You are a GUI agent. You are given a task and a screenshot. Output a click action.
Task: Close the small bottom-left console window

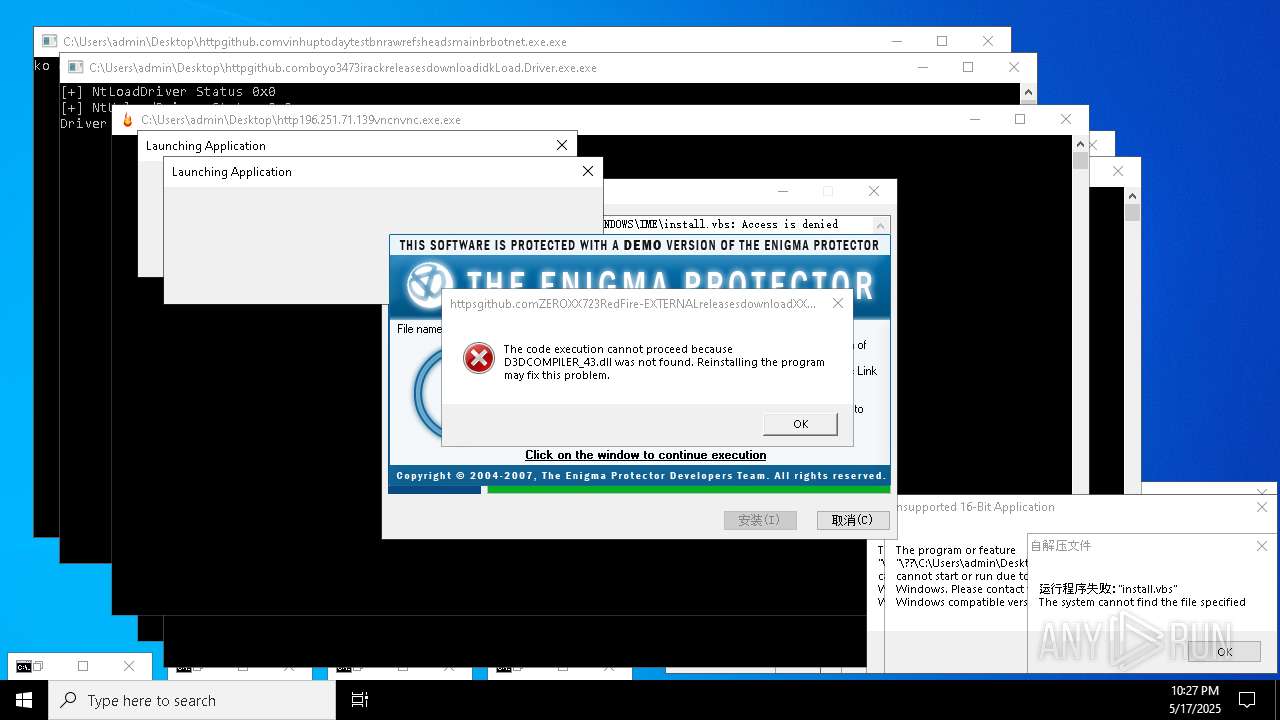(x=129, y=666)
